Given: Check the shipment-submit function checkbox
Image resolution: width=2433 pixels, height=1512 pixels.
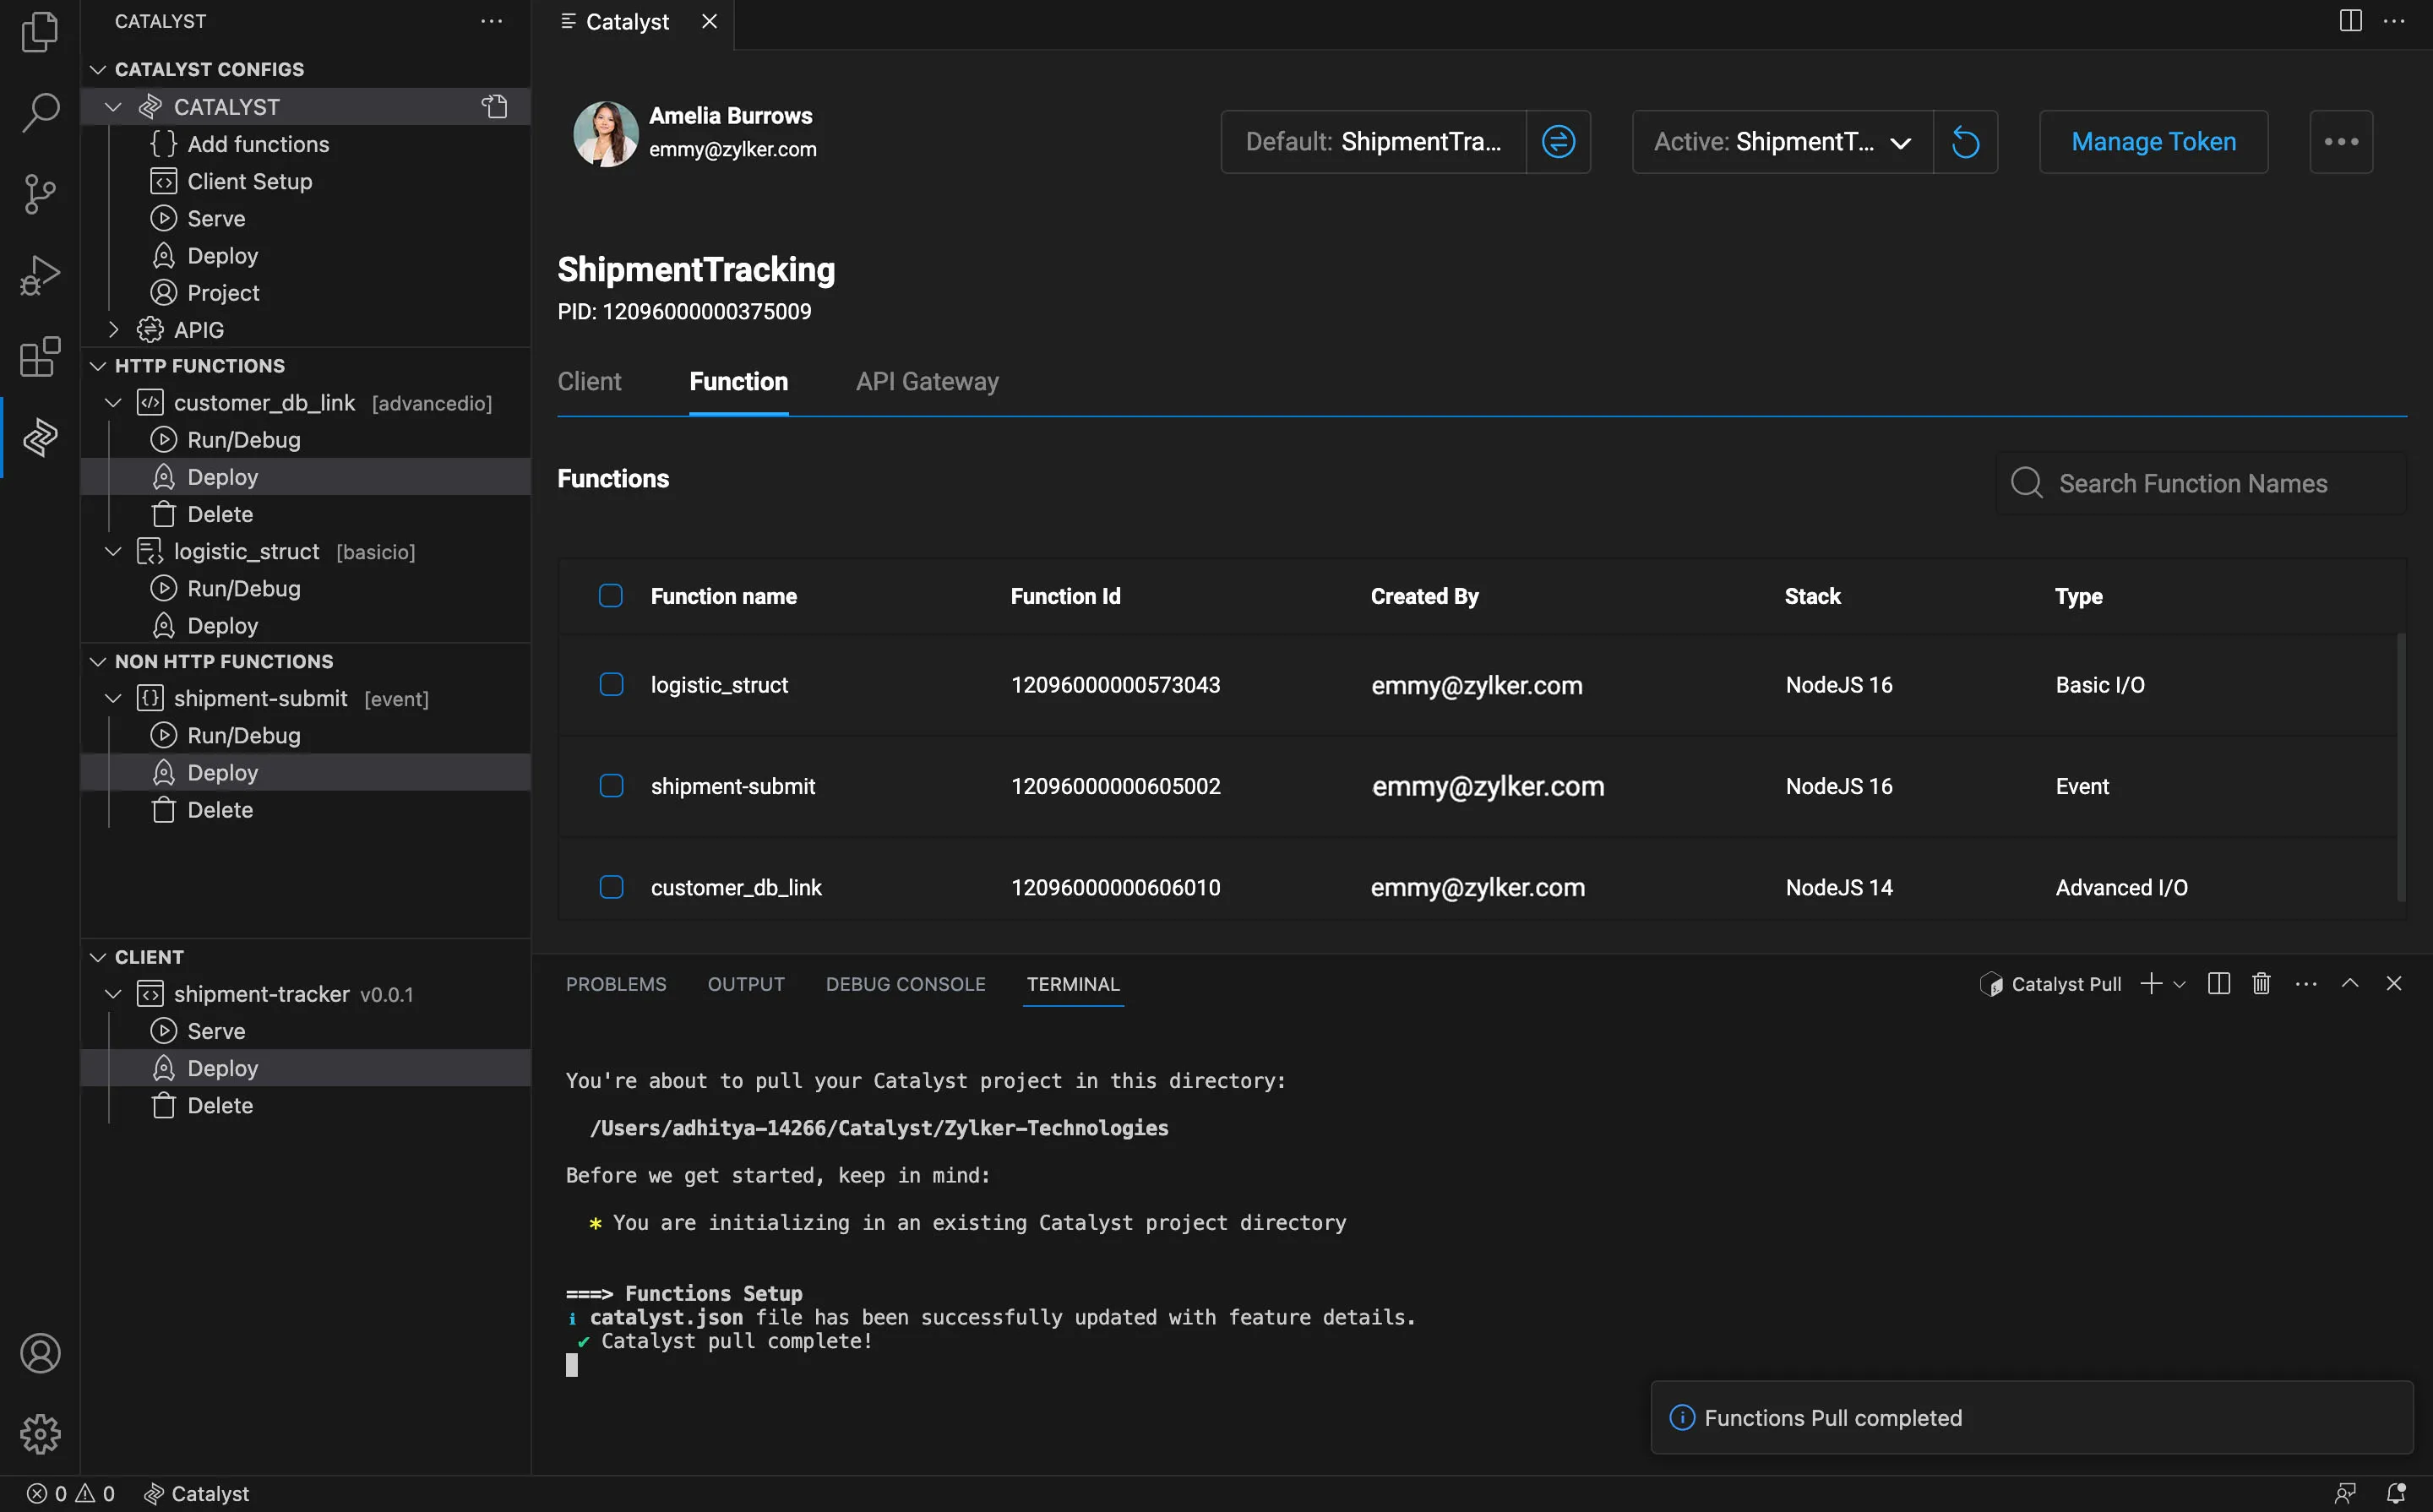Looking at the screenshot, I should coord(610,786).
